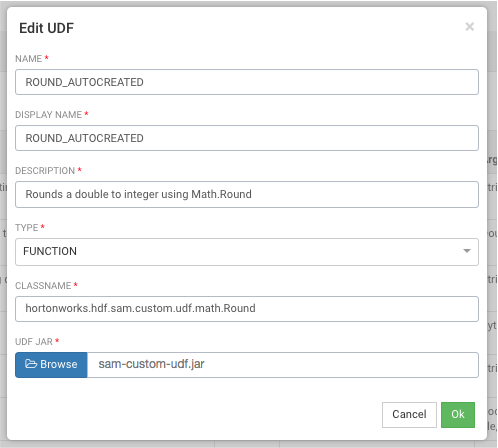Click the CLASSNAME label
The width and height of the screenshot is (498, 448).
[43, 286]
